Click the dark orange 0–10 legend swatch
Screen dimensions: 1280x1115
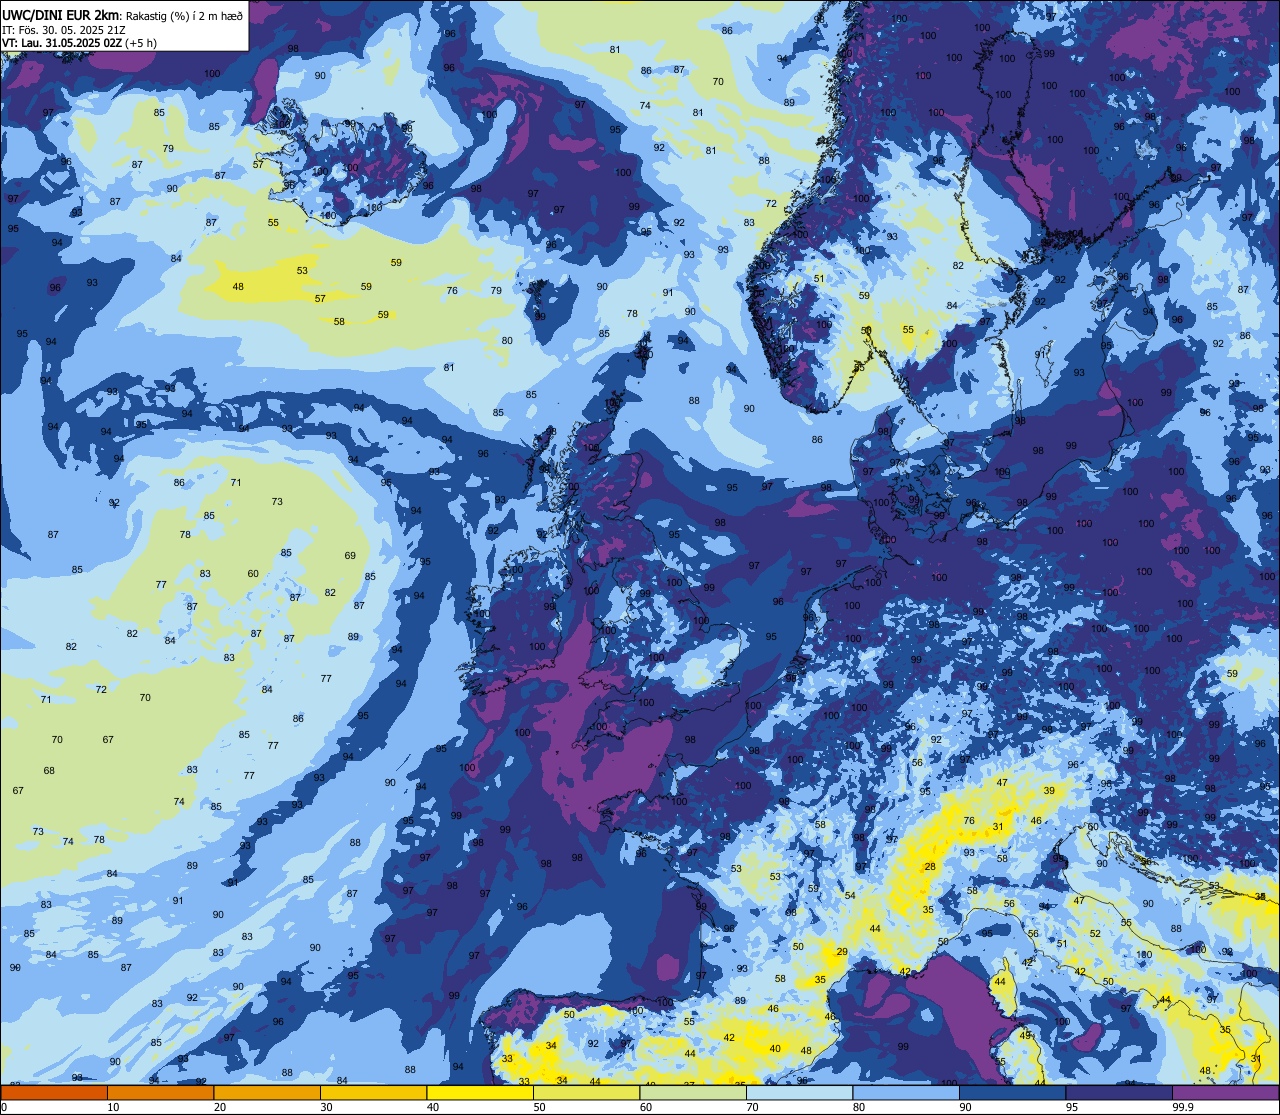pos(54,1093)
